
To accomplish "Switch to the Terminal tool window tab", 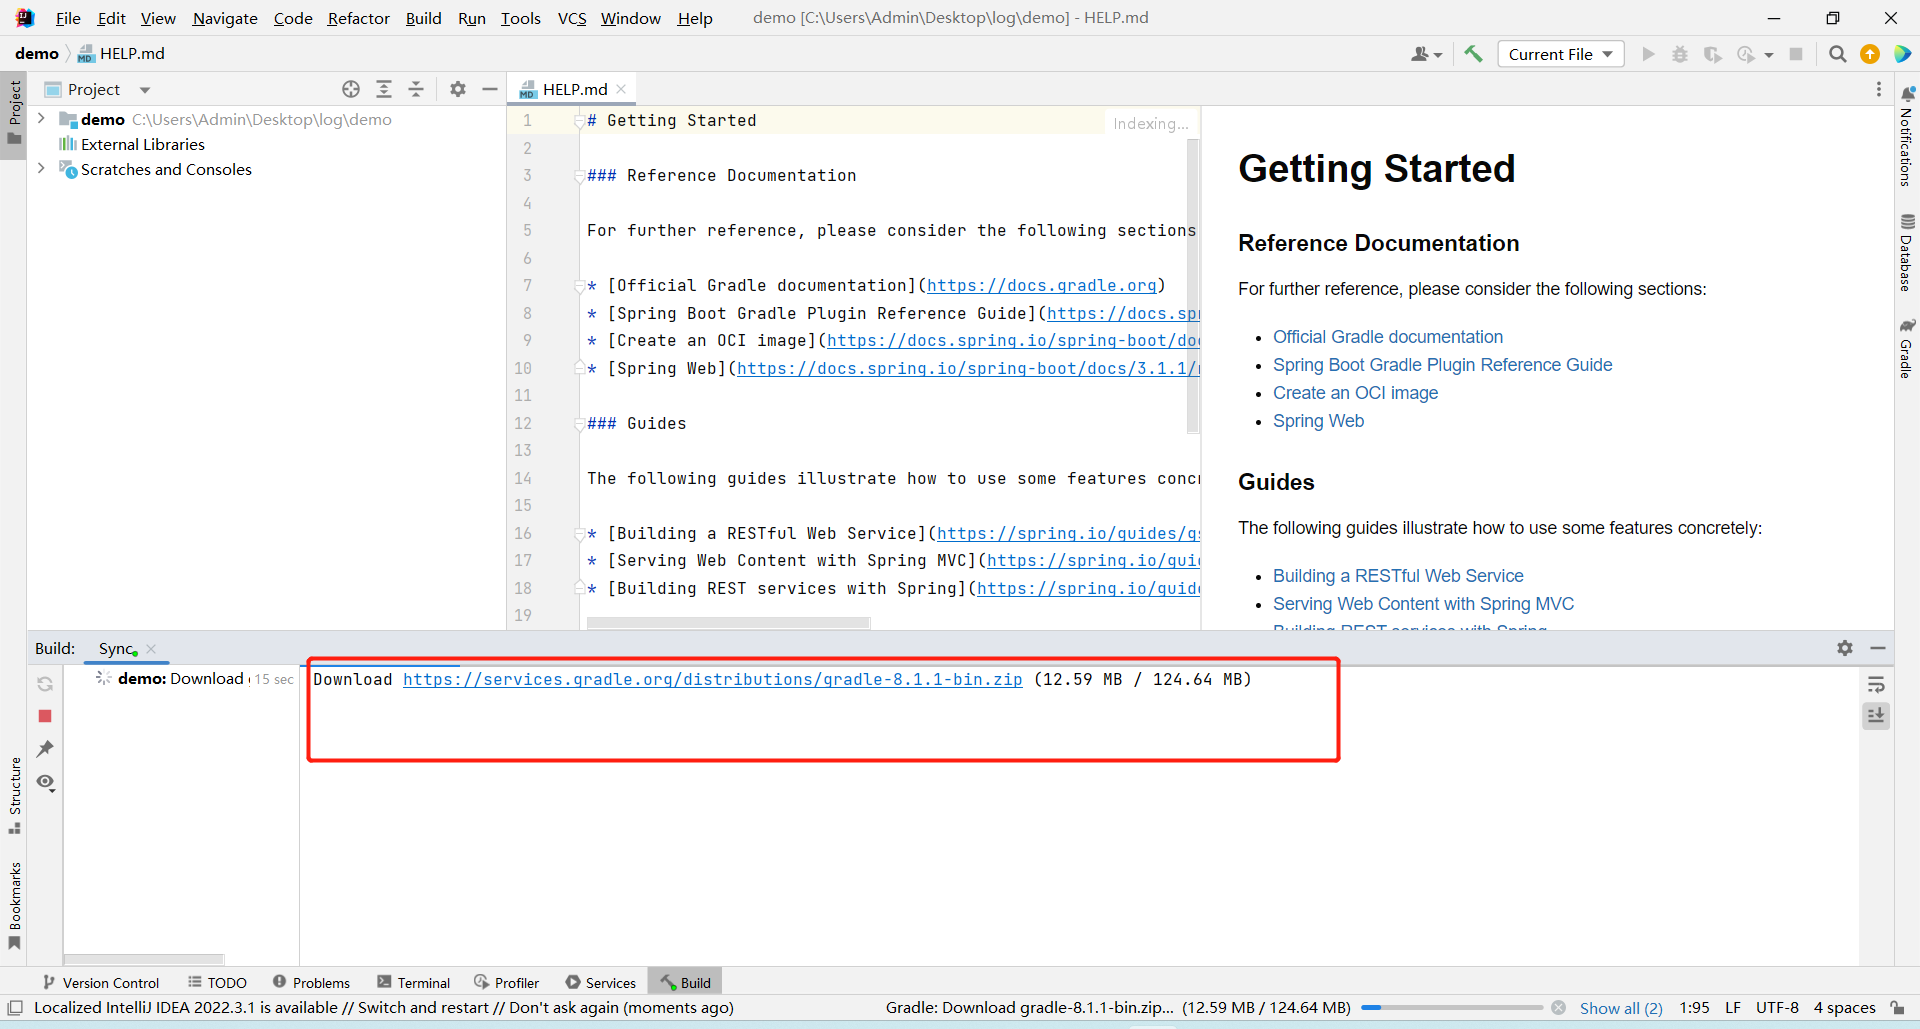I will [414, 983].
